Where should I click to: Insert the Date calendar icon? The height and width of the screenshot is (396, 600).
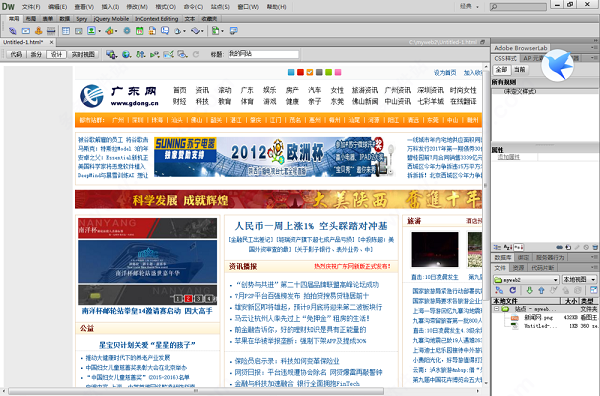140,31
